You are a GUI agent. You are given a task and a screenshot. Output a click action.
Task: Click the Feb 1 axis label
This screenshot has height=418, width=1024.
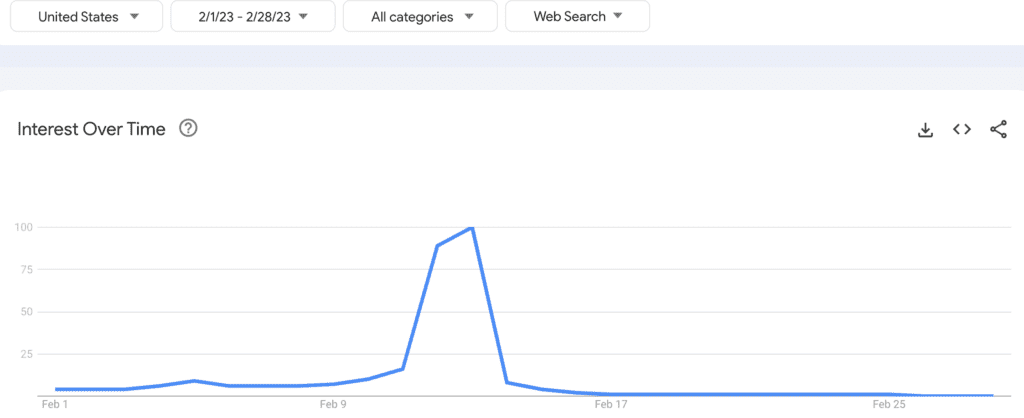point(54,405)
